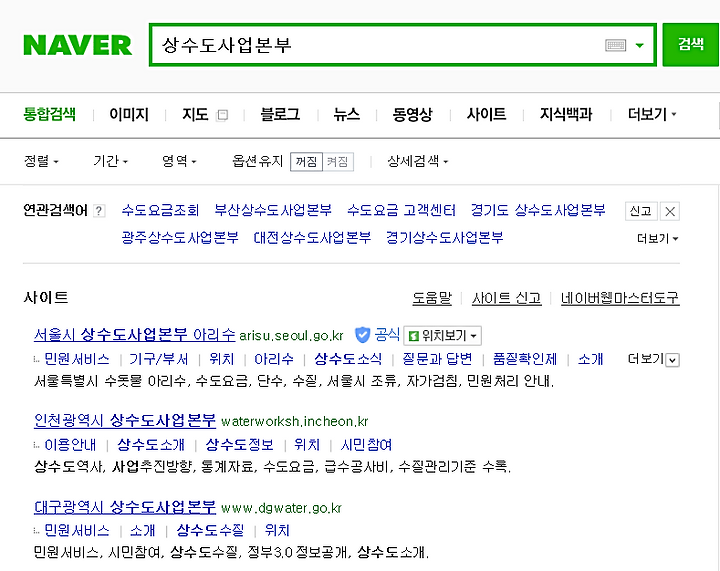
Task: Click 위치 sublink under Incheon result
Action: 307,445
